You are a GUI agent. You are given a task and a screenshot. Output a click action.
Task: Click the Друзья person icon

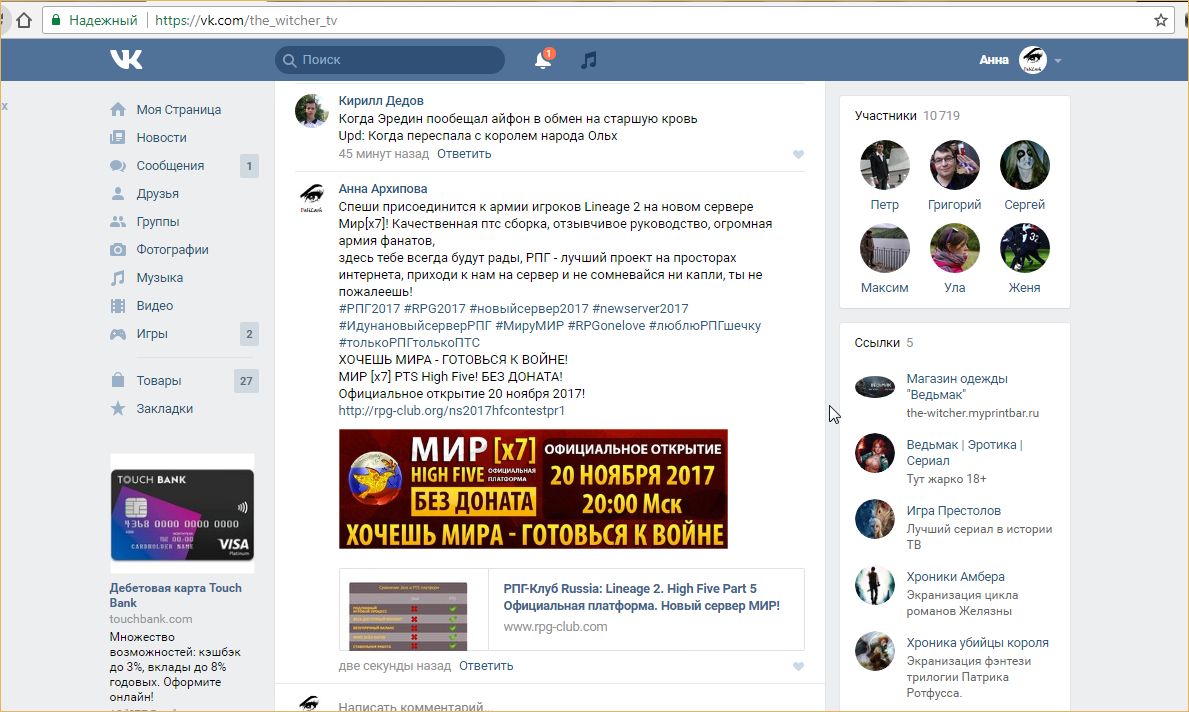click(118, 193)
